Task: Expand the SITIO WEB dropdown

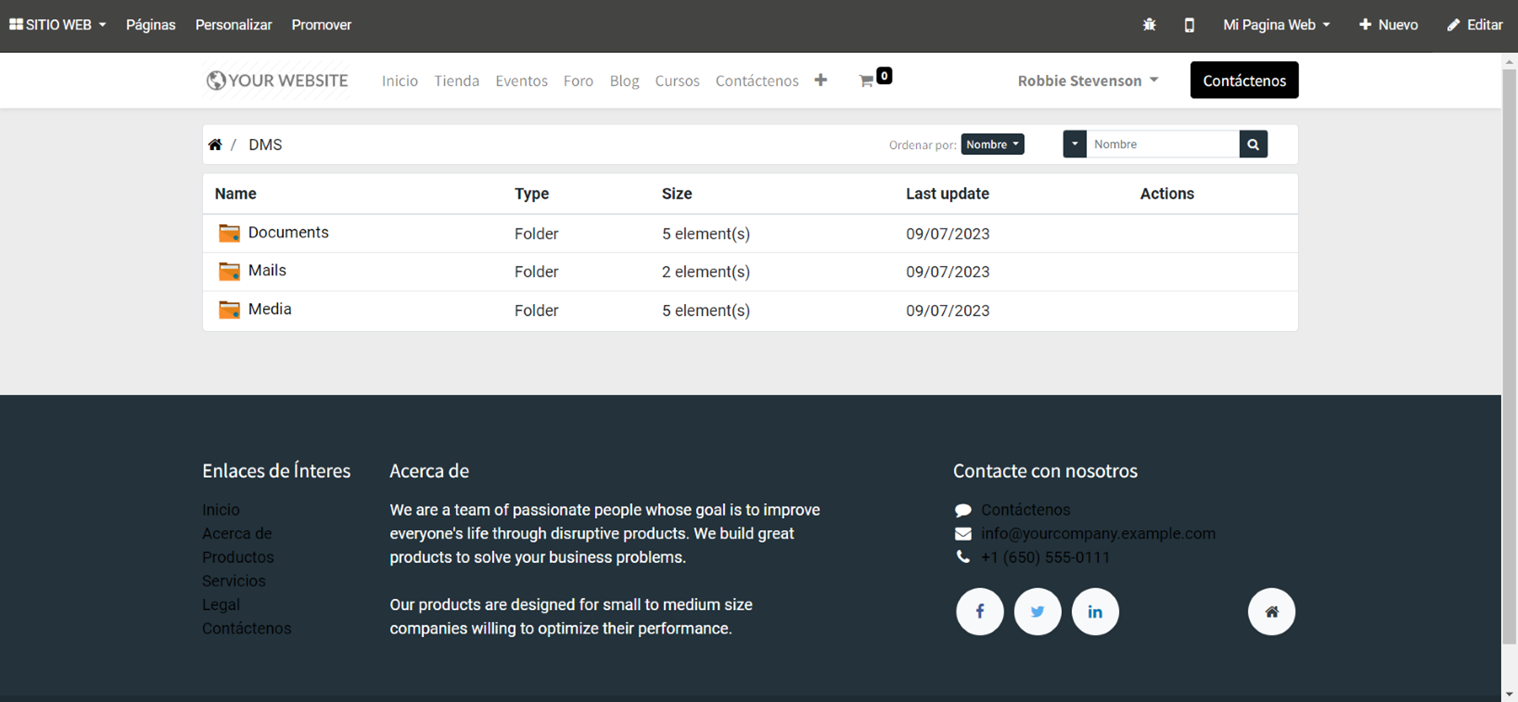Action: tap(58, 25)
